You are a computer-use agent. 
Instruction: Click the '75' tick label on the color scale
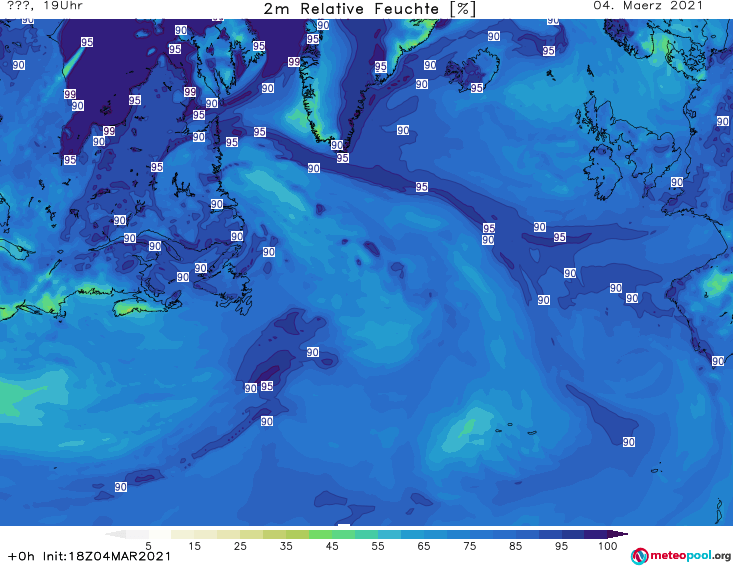point(469,546)
